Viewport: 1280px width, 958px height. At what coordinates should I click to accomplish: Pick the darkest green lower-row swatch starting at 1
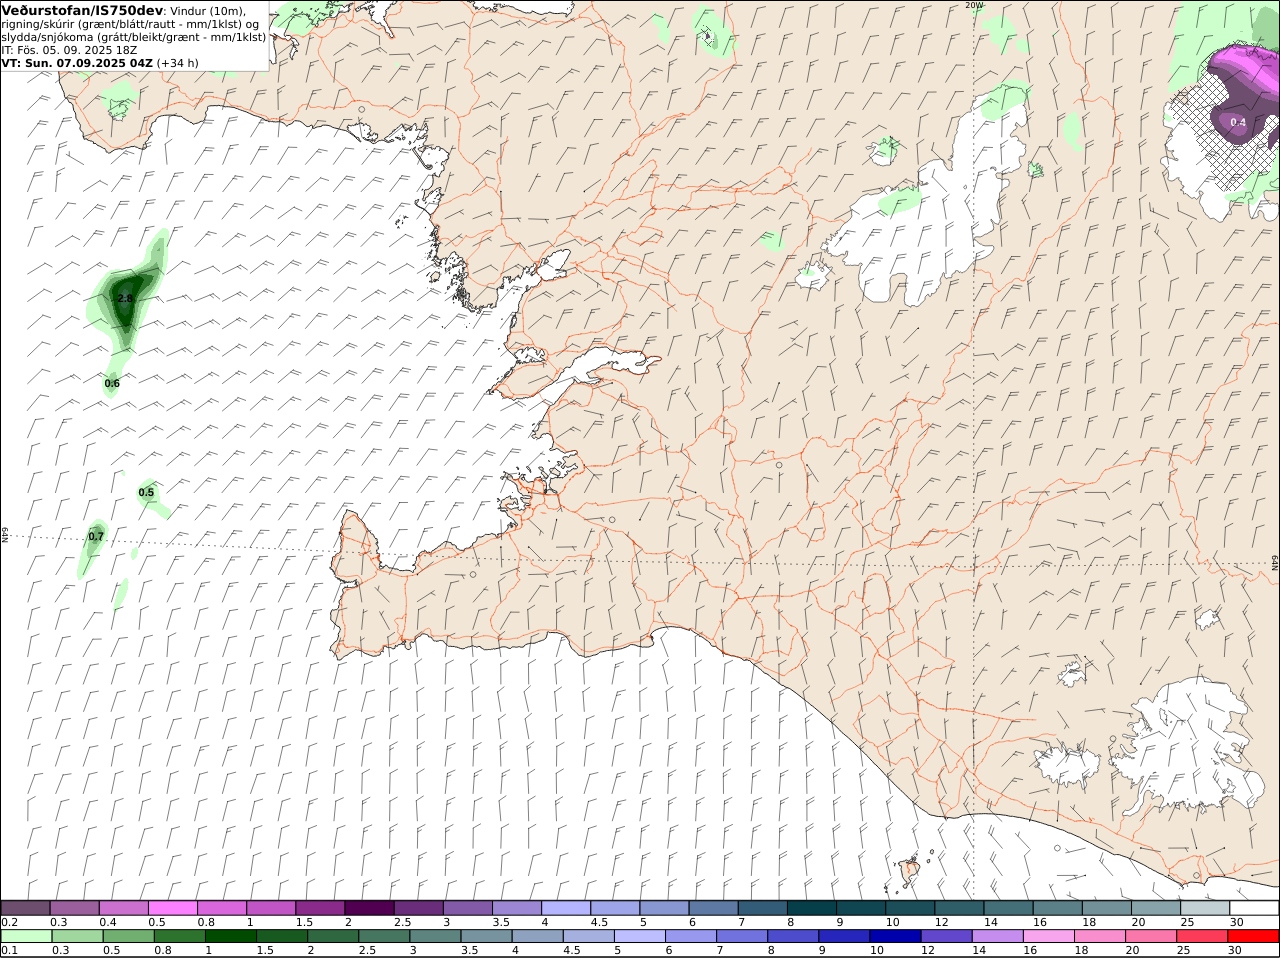230,937
